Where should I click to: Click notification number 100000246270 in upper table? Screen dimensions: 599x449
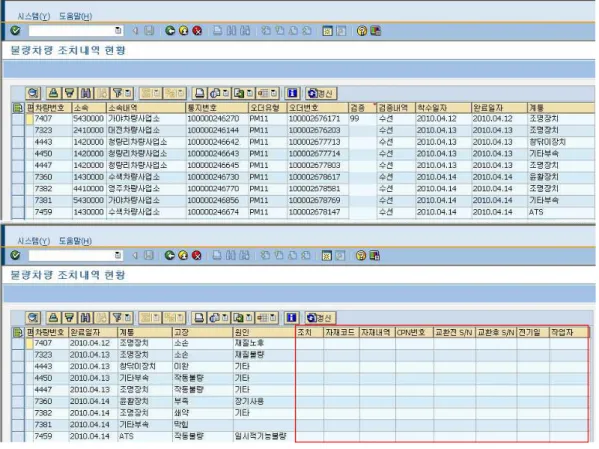pyautogui.click(x=213, y=119)
